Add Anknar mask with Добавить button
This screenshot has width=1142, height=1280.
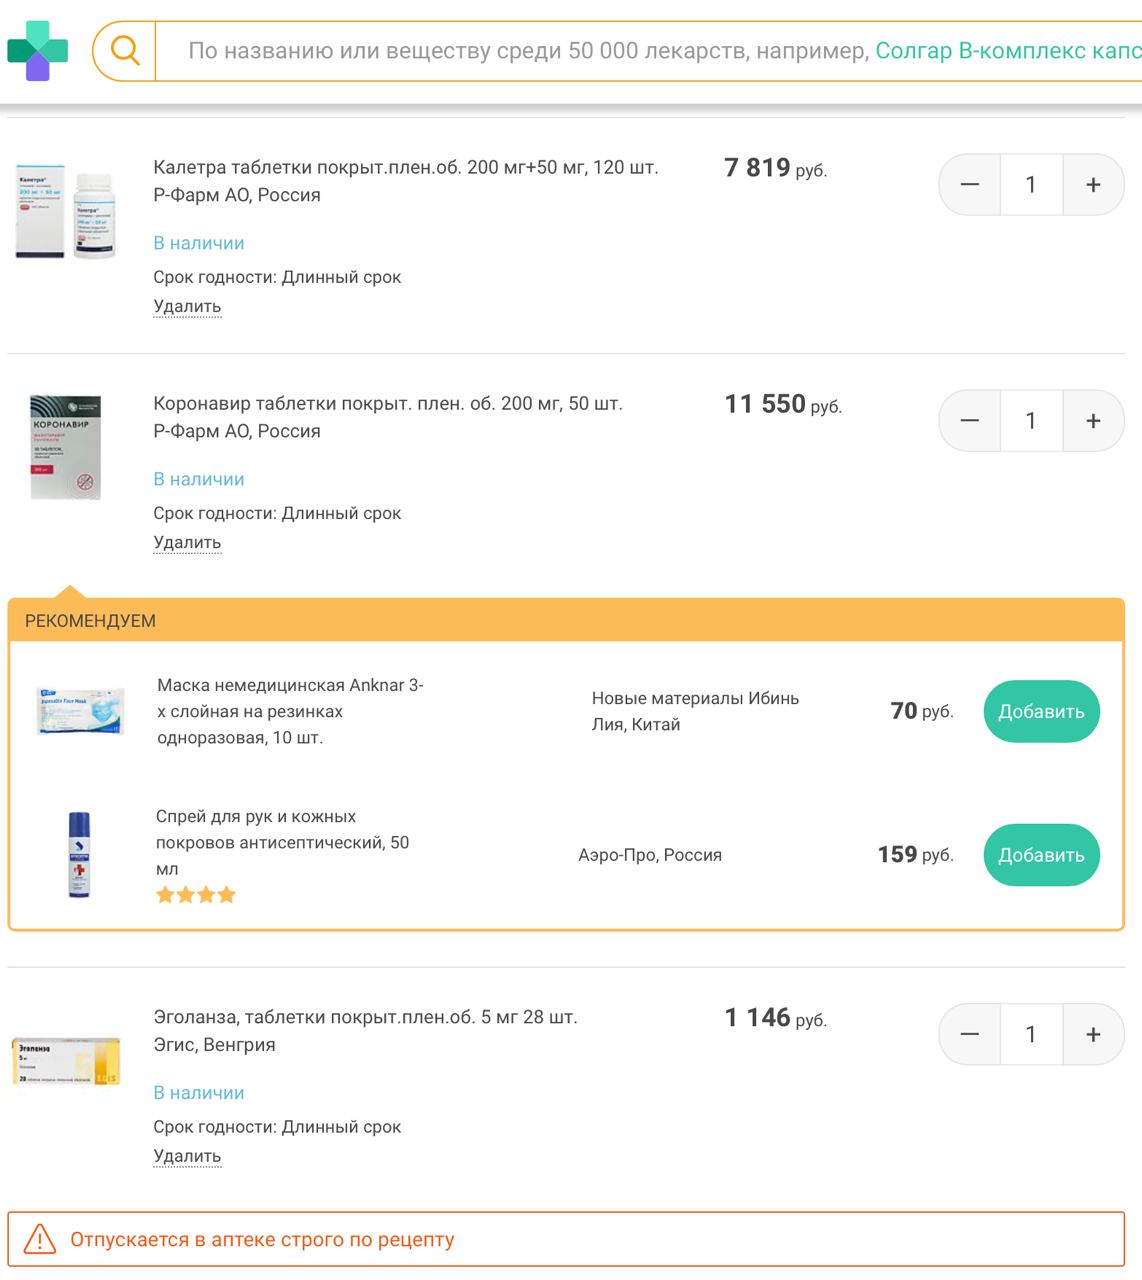[x=1041, y=712]
